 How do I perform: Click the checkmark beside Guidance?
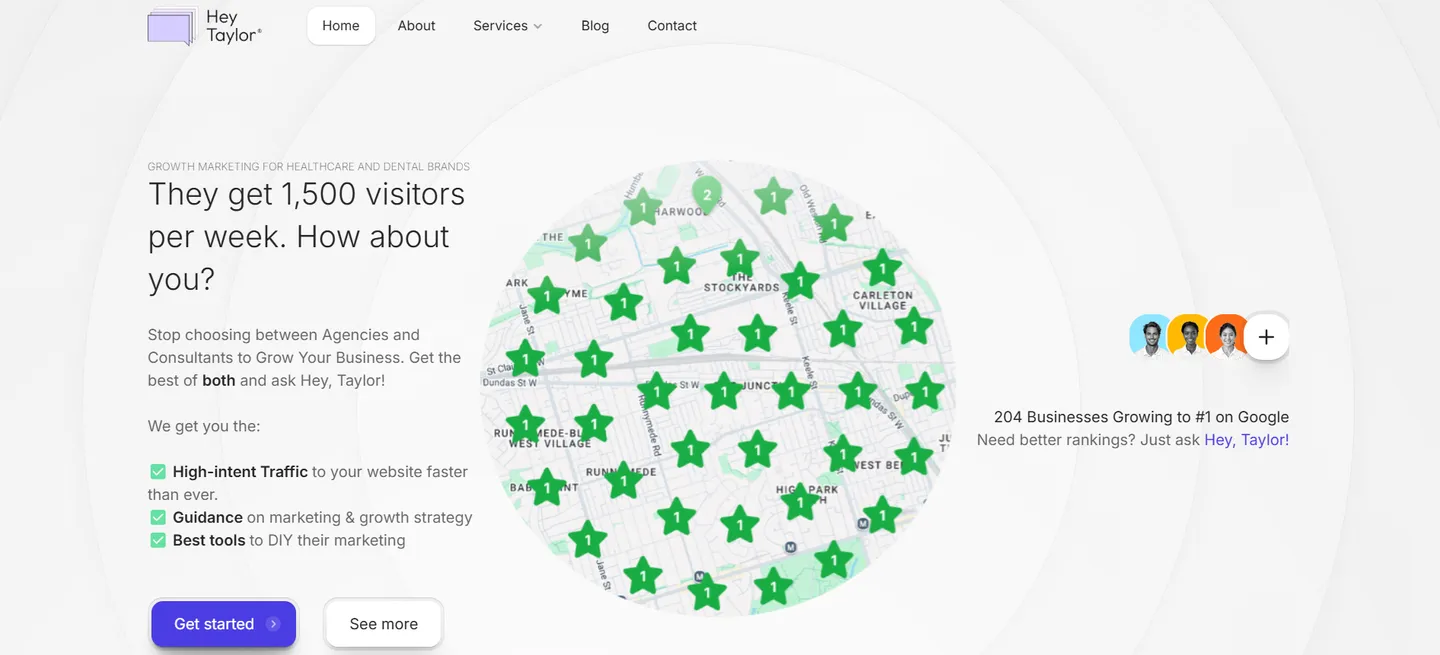click(157, 518)
